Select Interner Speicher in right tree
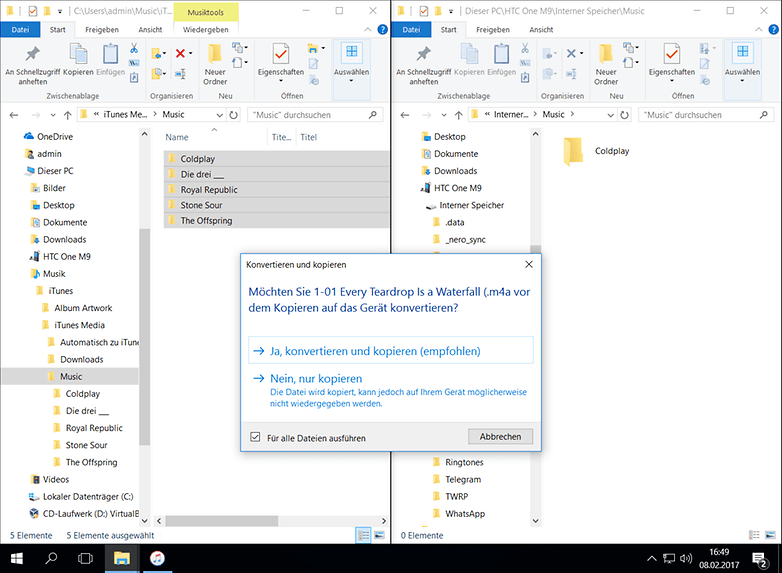Screen dimensions: 782x573 [471, 205]
